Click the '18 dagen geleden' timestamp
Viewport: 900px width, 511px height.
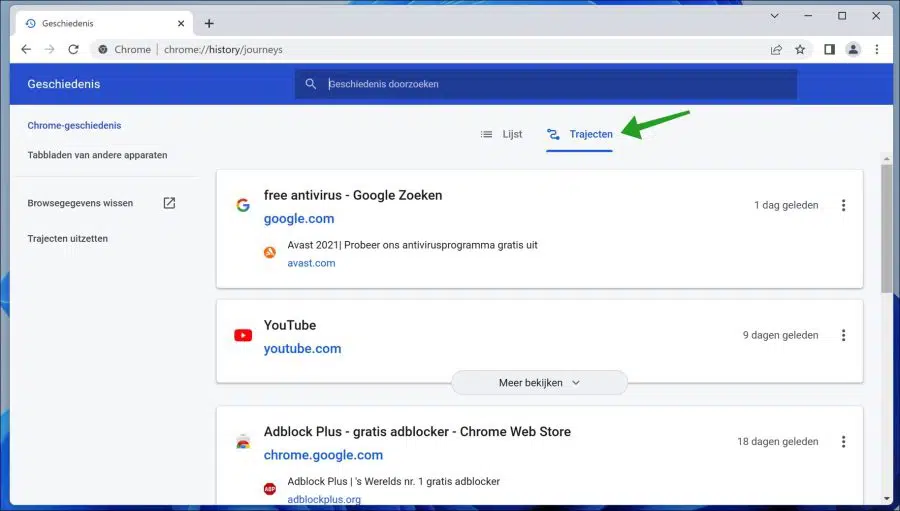pos(778,442)
